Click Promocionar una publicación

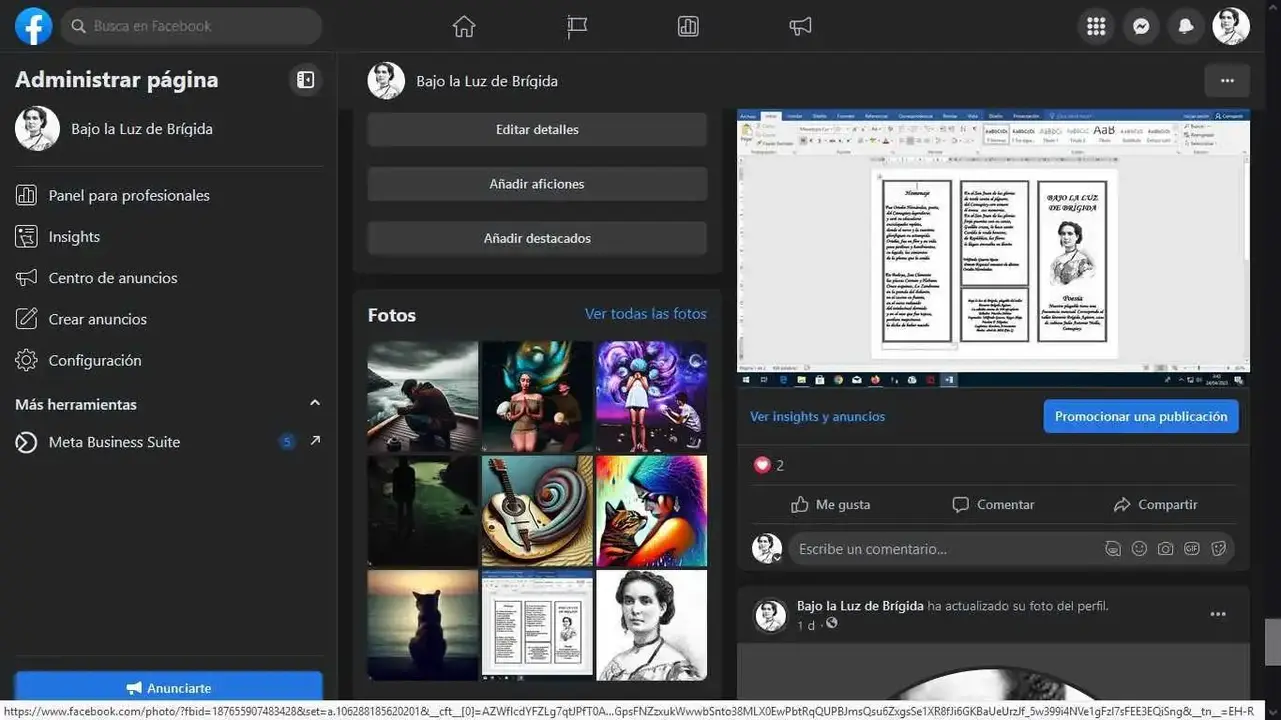point(1141,417)
